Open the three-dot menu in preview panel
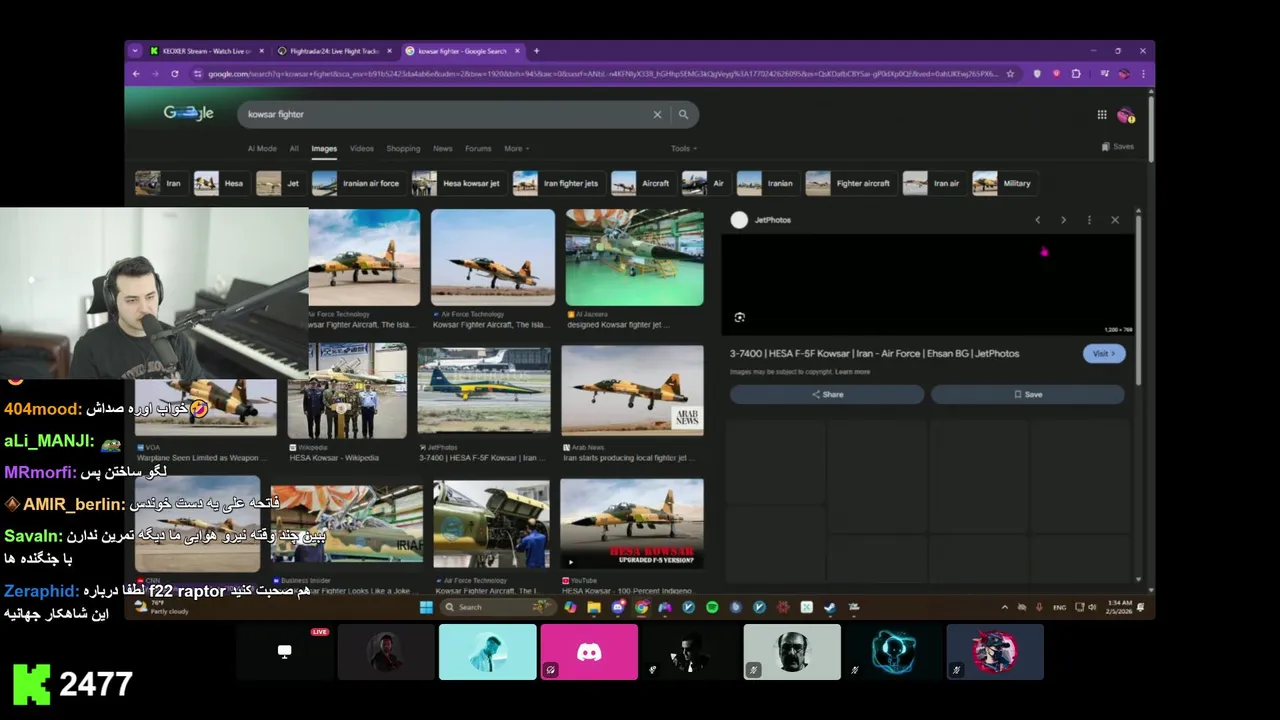Image resolution: width=1280 pixels, height=720 pixels. coord(1089,220)
